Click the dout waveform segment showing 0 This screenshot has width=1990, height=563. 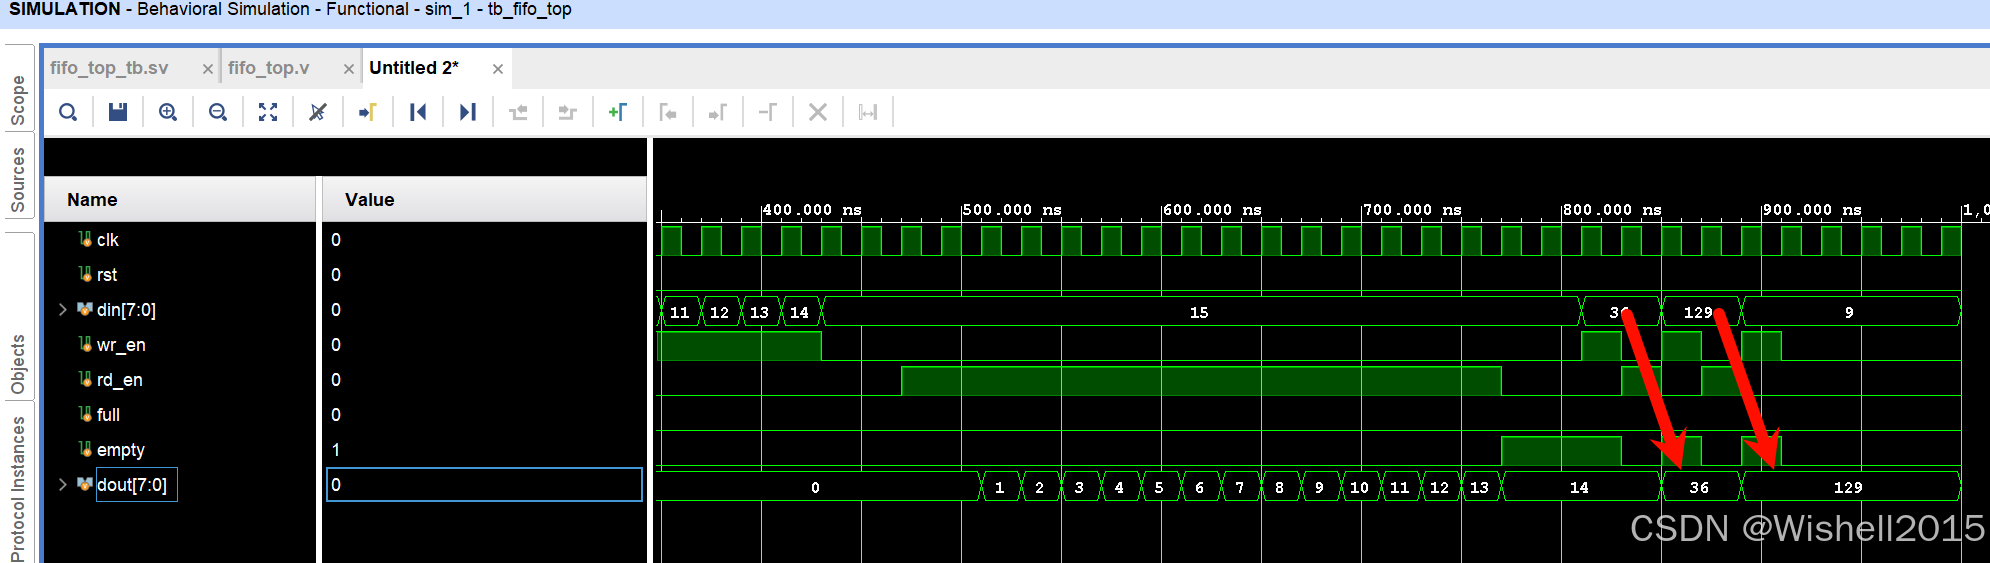818,487
